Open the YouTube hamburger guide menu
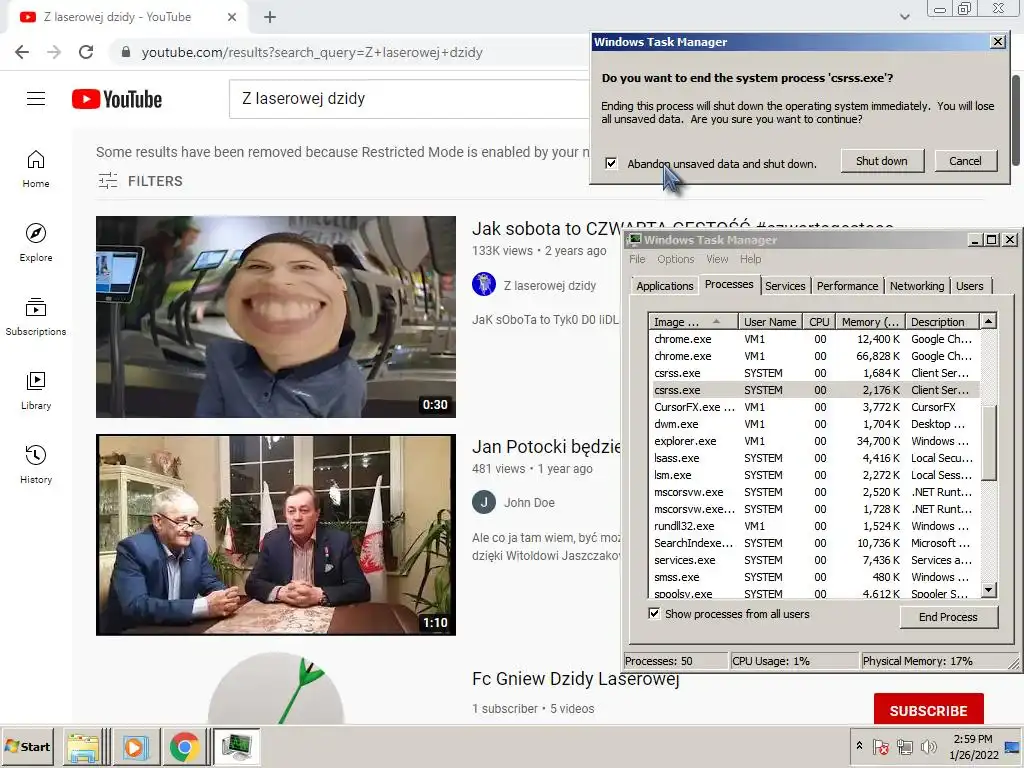The width and height of the screenshot is (1024, 768). [x=36, y=99]
